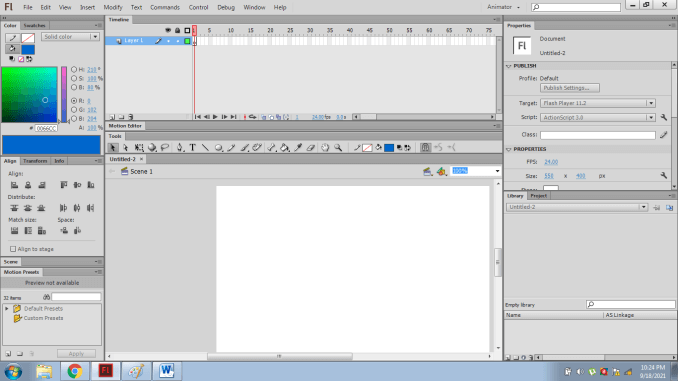The width and height of the screenshot is (678, 382).
Task: Toggle show/hide all layers eye icon
Action: pos(168,30)
